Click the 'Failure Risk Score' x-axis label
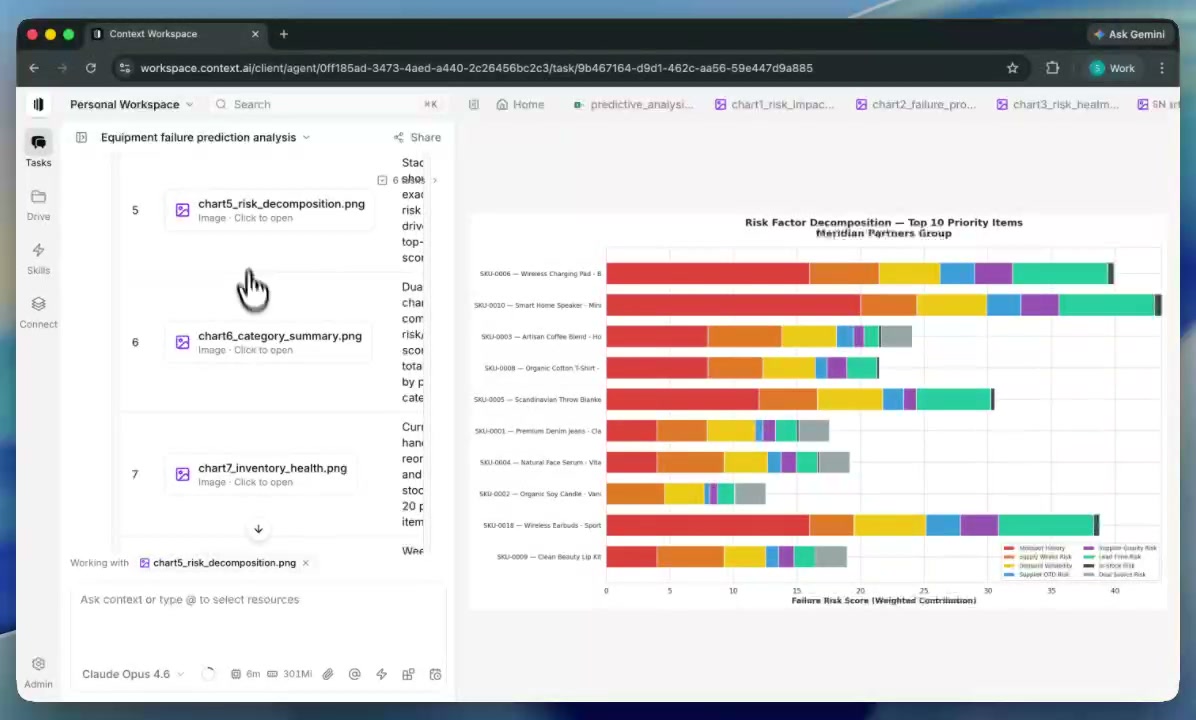 883,600
